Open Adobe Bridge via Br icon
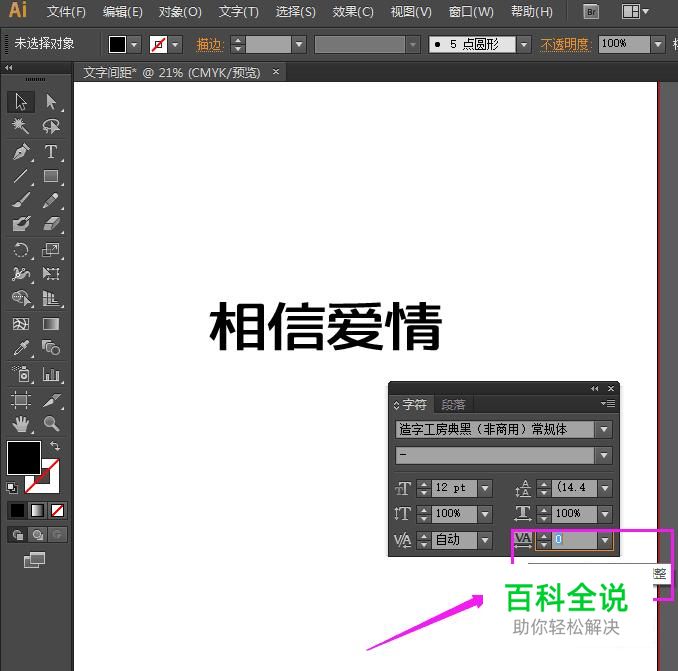 [x=591, y=12]
